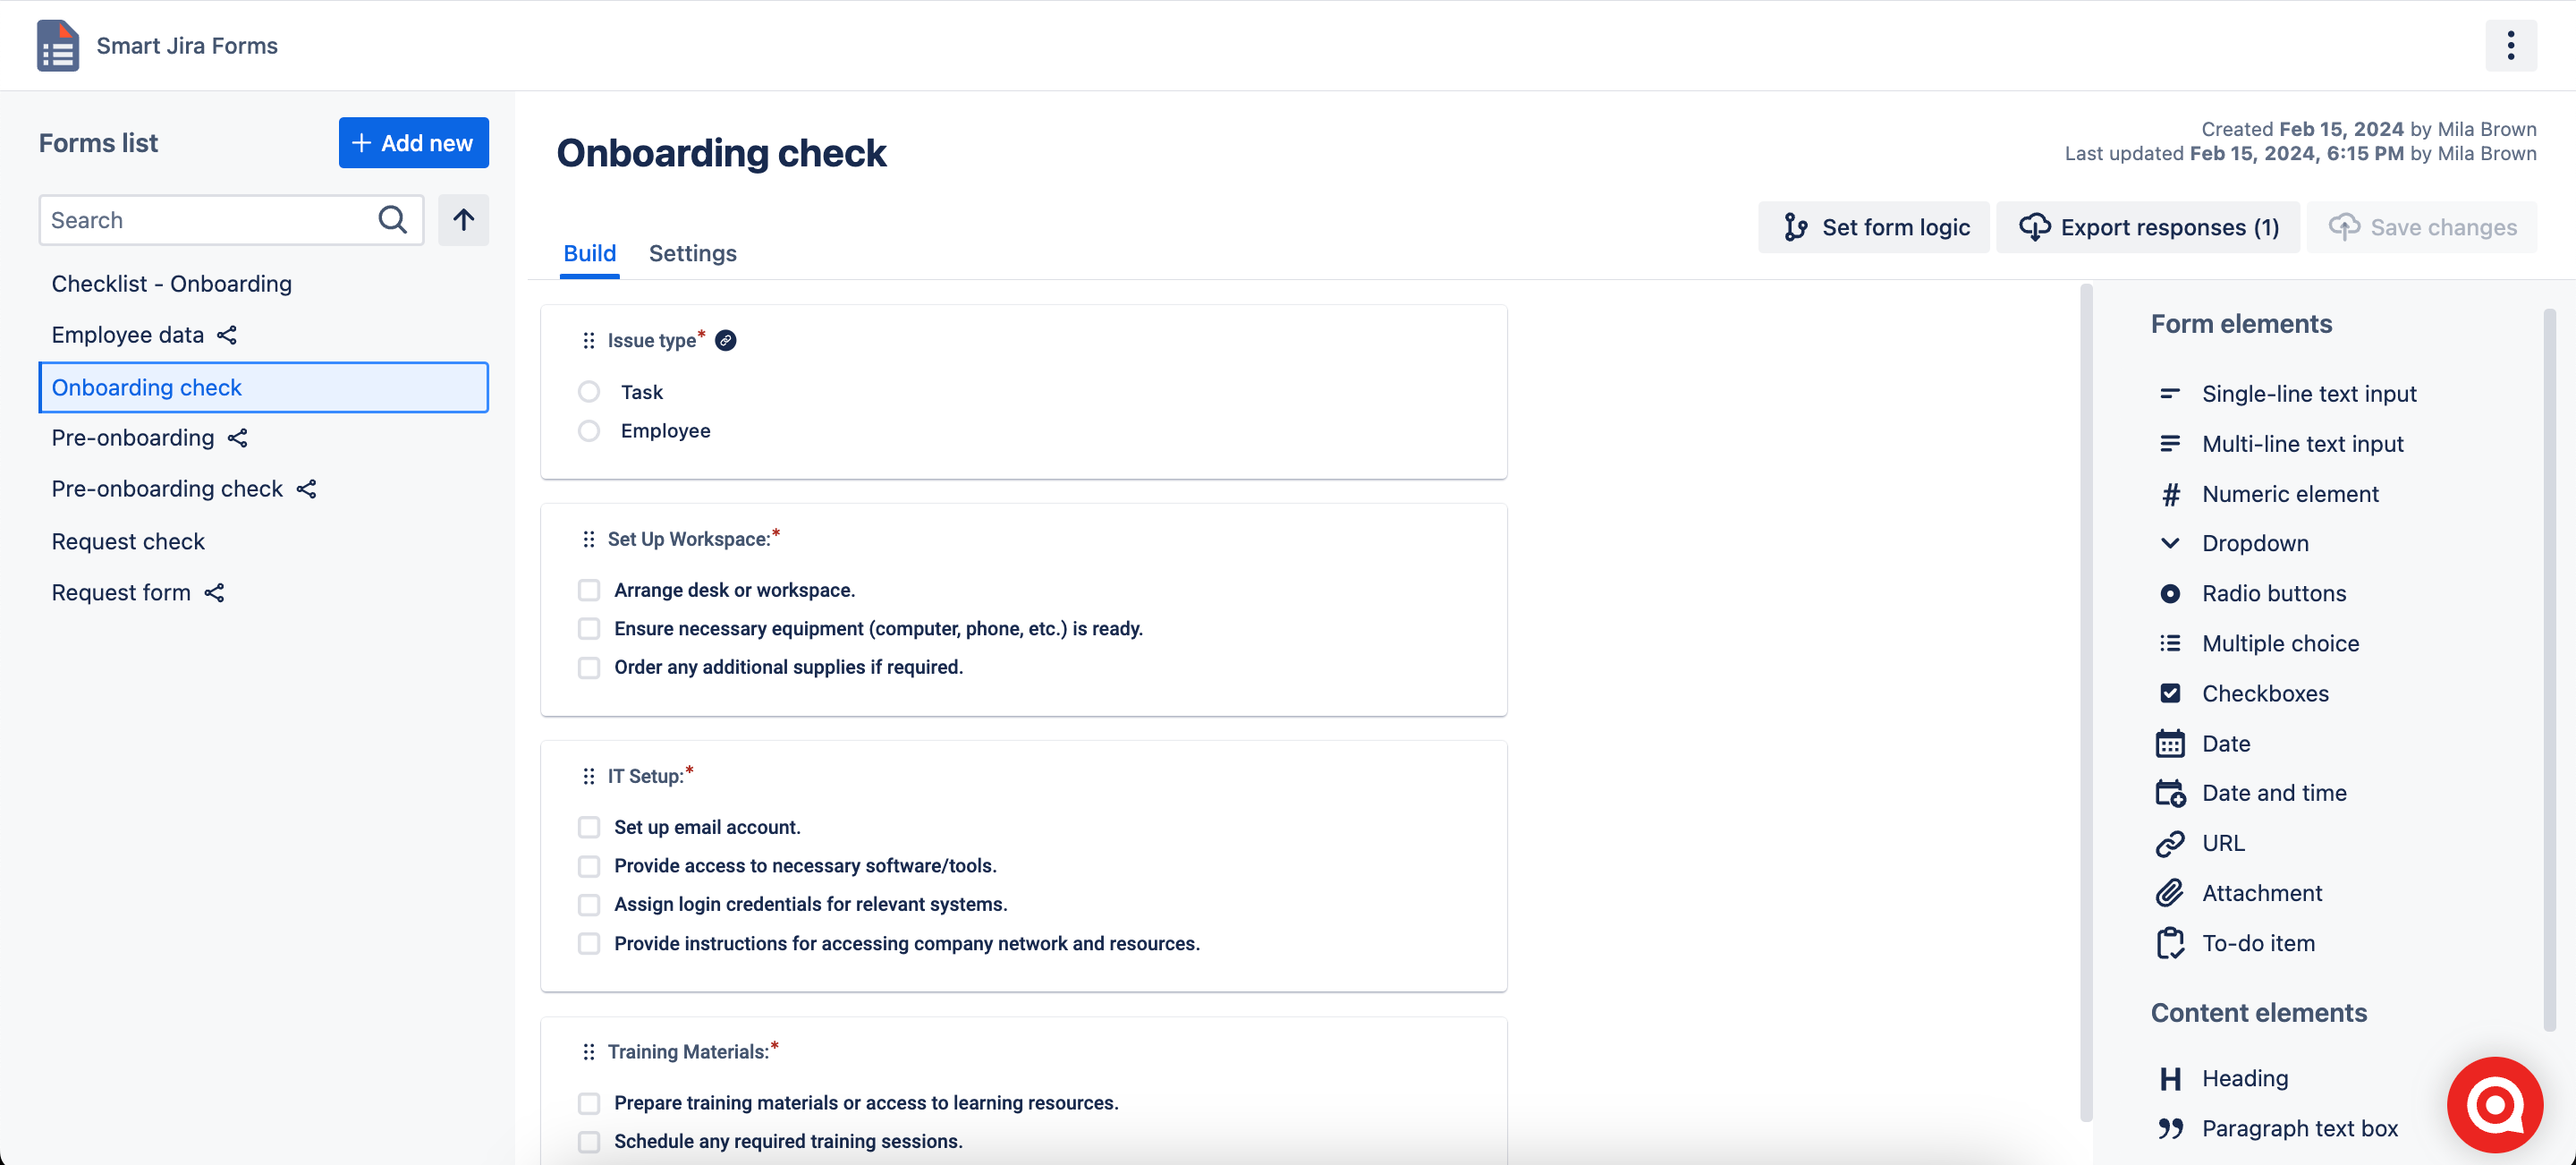
Task: Click the search magnifier icon
Action: tap(392, 220)
